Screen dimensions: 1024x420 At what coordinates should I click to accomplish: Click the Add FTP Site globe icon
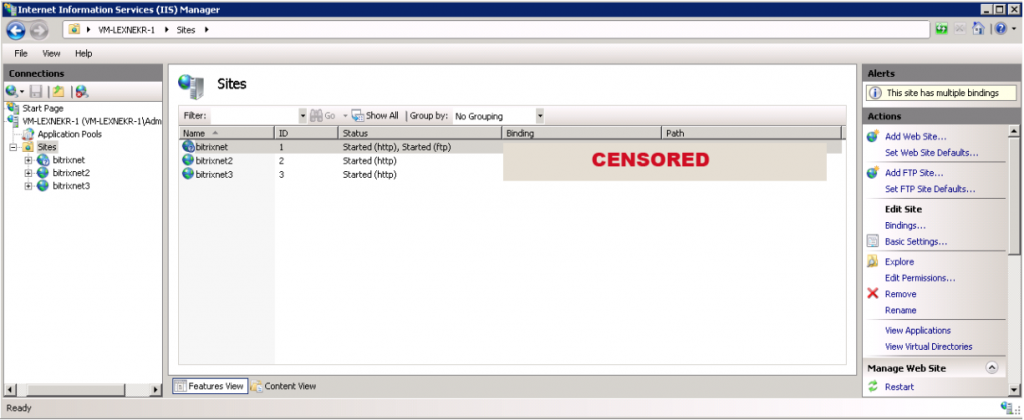[873, 173]
